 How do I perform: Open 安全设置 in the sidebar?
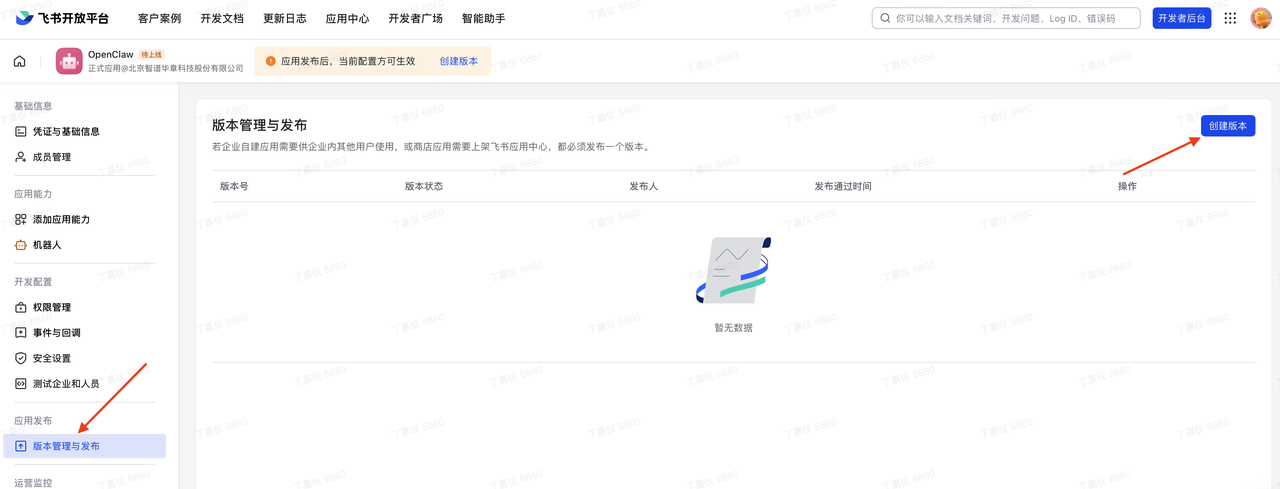pos(52,358)
